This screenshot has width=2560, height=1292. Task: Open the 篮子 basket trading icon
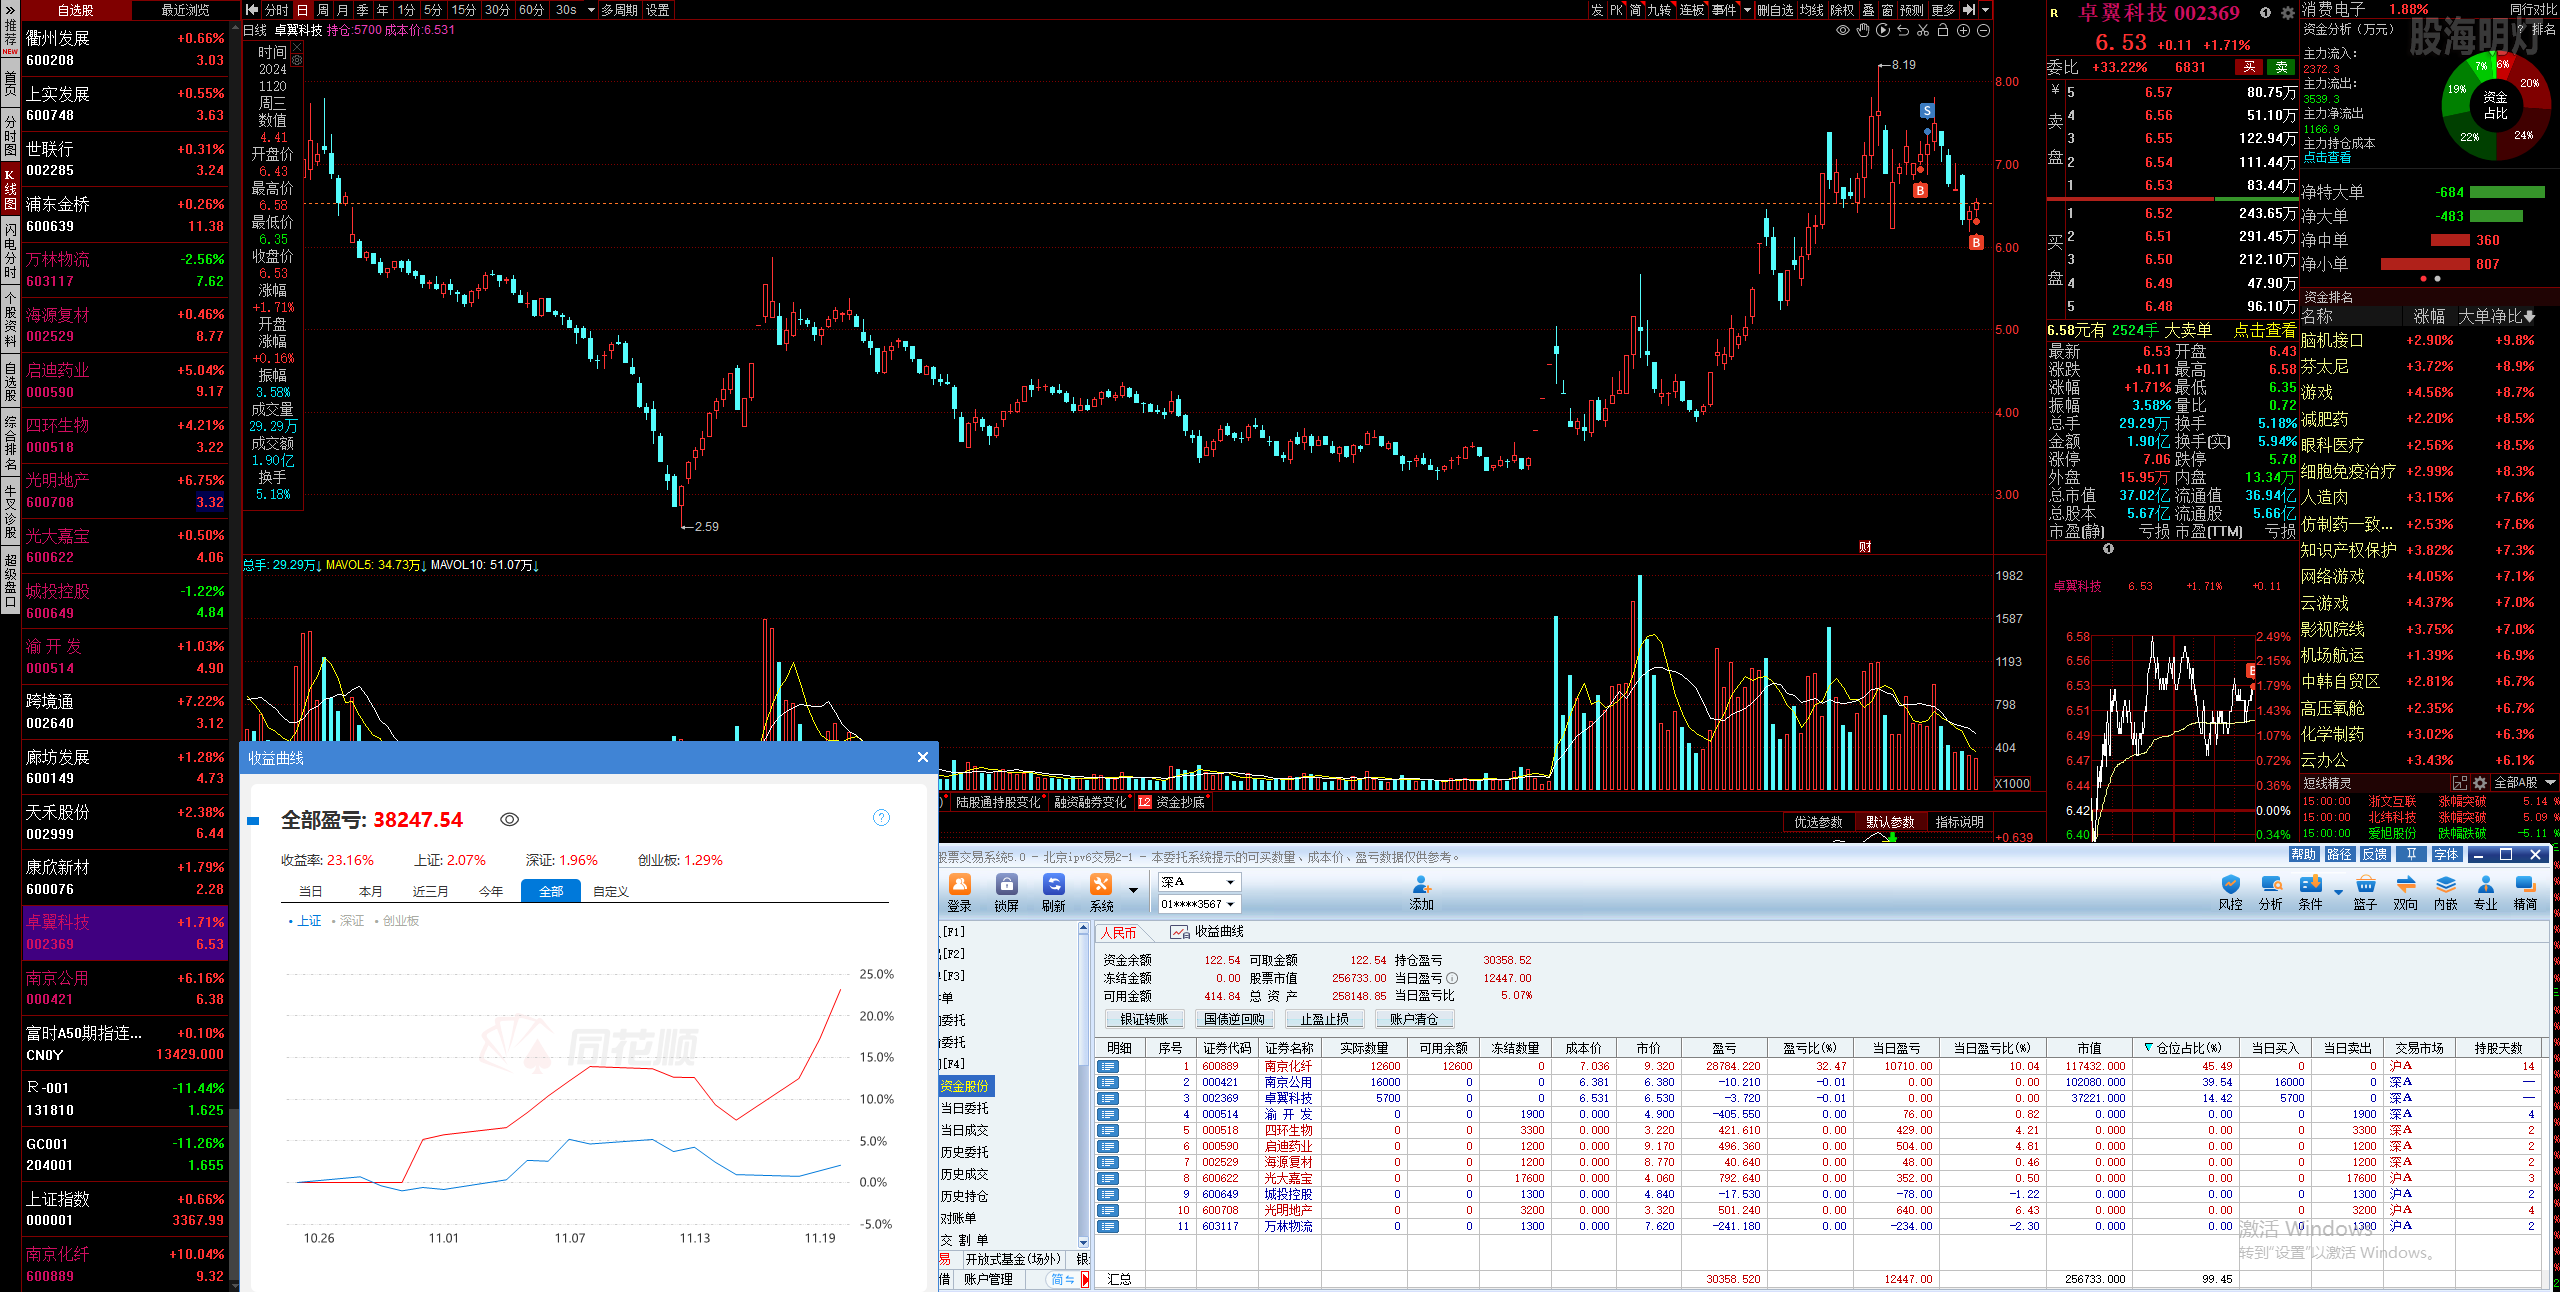click(x=2365, y=892)
